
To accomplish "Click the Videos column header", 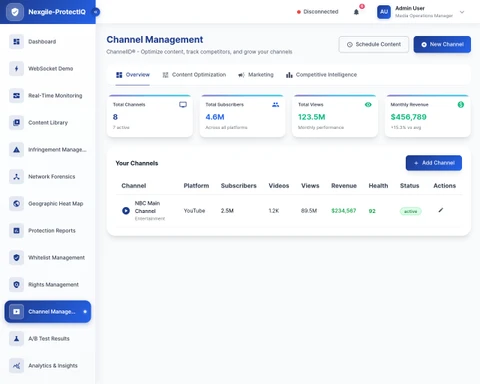I will point(279,186).
